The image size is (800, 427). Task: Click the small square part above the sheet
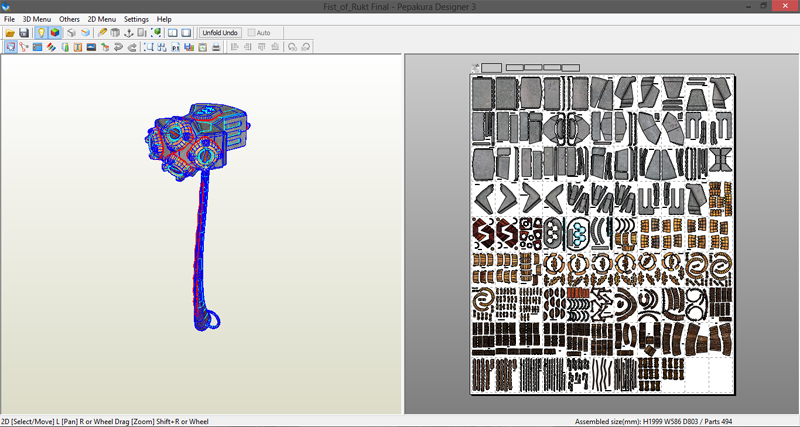pos(491,67)
